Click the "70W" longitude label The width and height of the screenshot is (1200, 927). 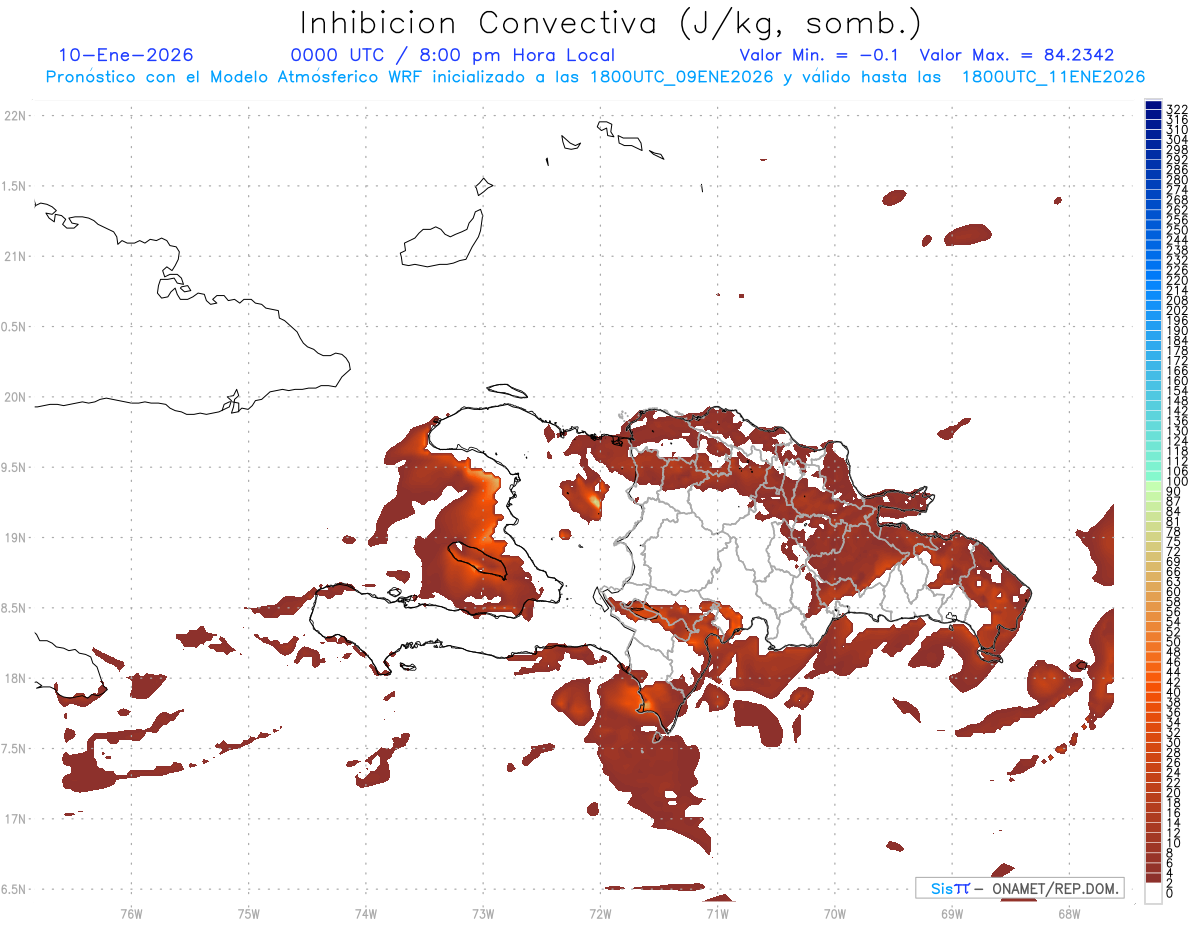[x=835, y=913]
